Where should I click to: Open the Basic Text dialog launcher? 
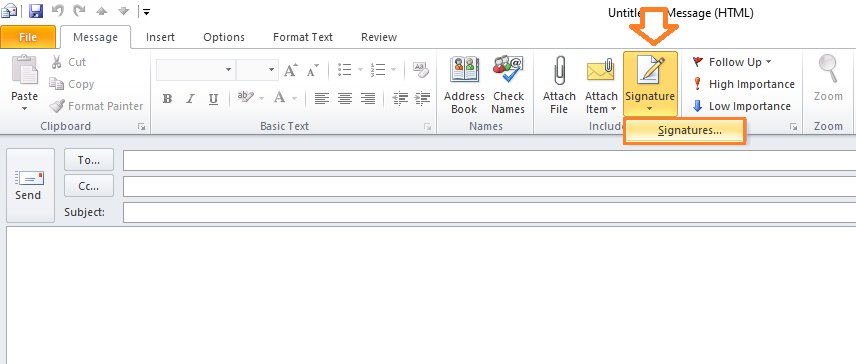click(427, 127)
